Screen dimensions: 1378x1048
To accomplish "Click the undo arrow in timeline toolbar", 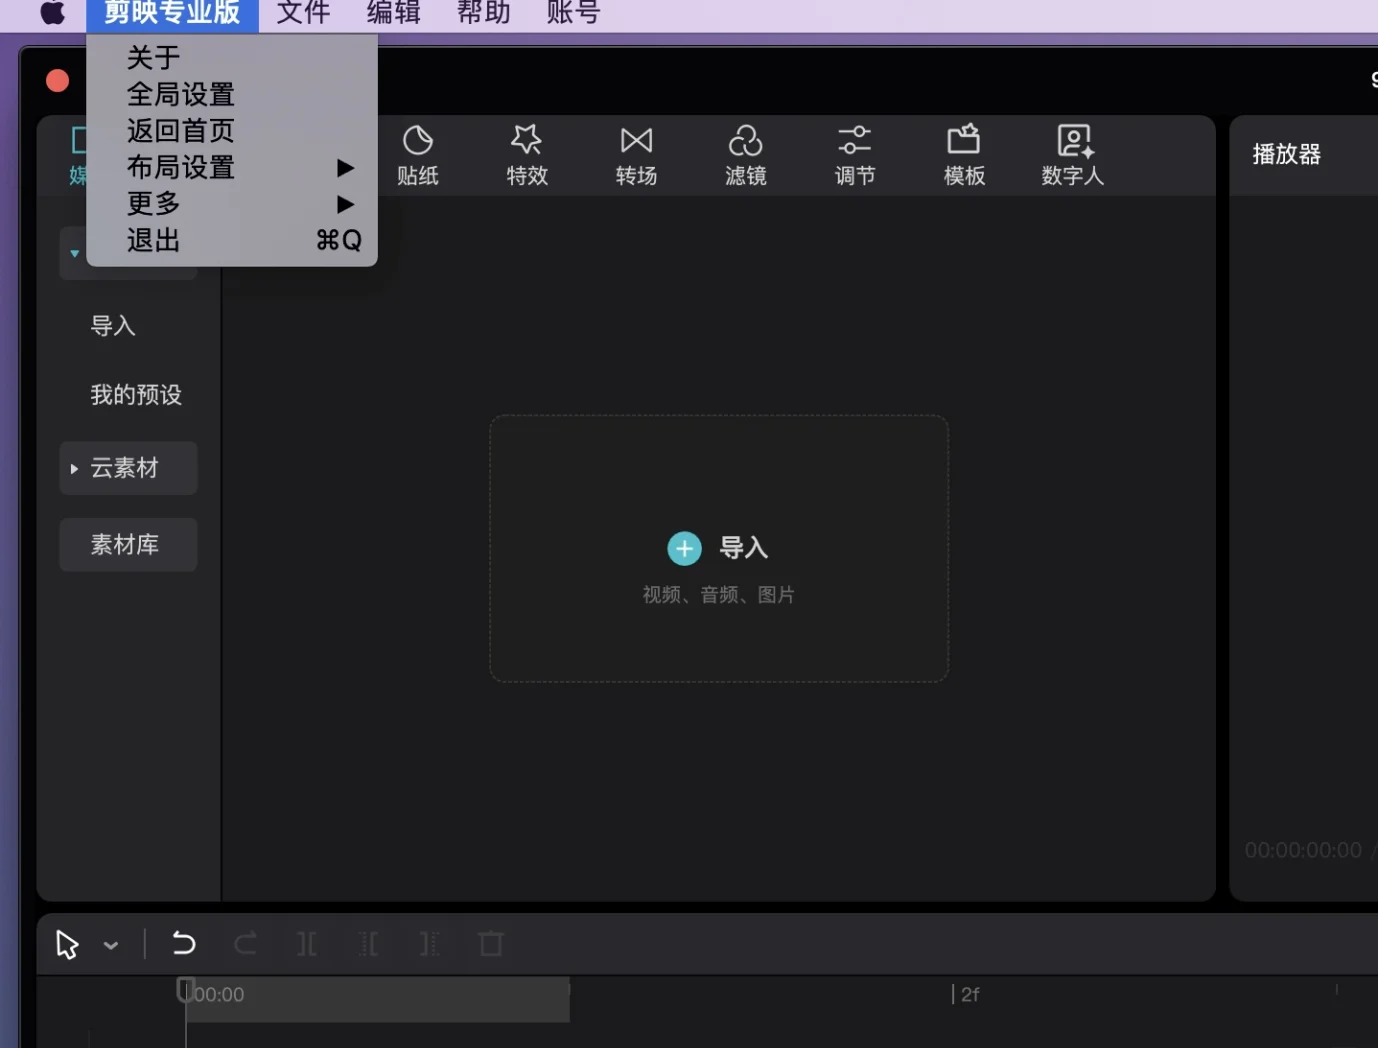I will click(184, 943).
